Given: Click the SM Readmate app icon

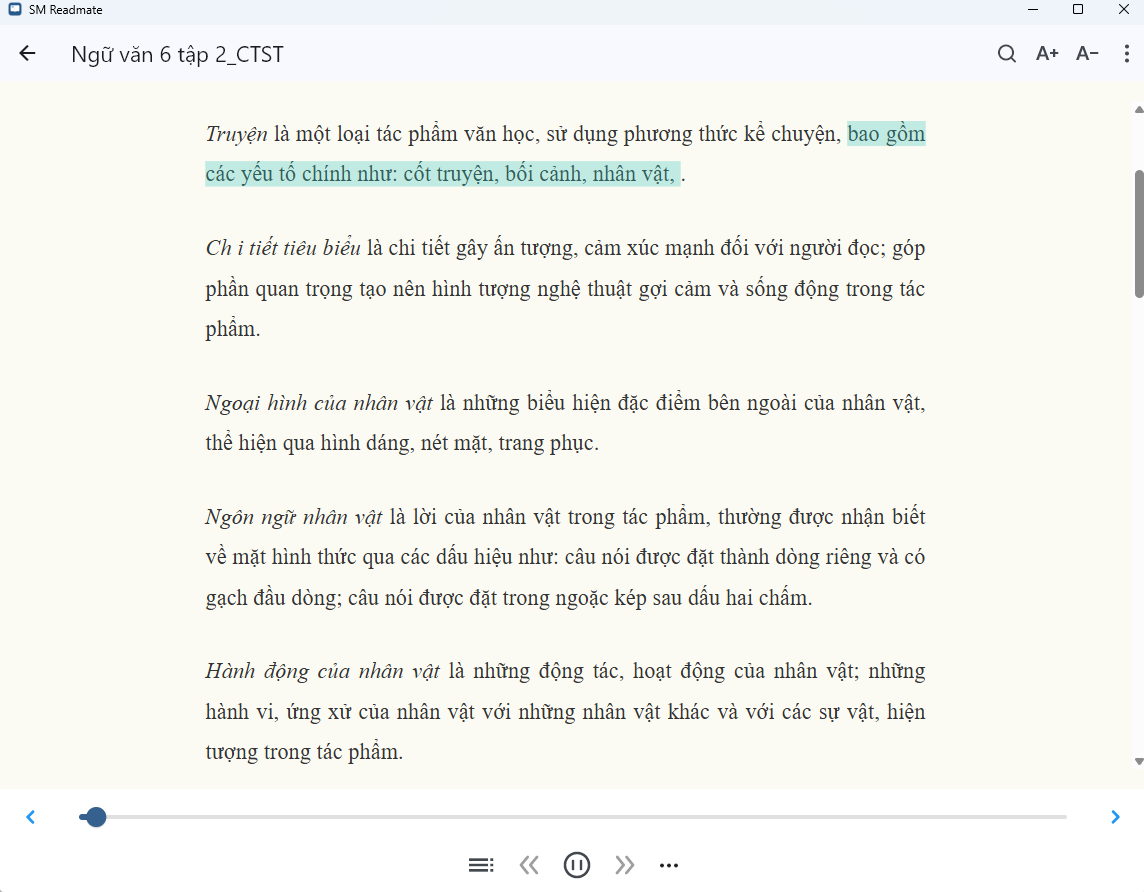Looking at the screenshot, I should [17, 10].
